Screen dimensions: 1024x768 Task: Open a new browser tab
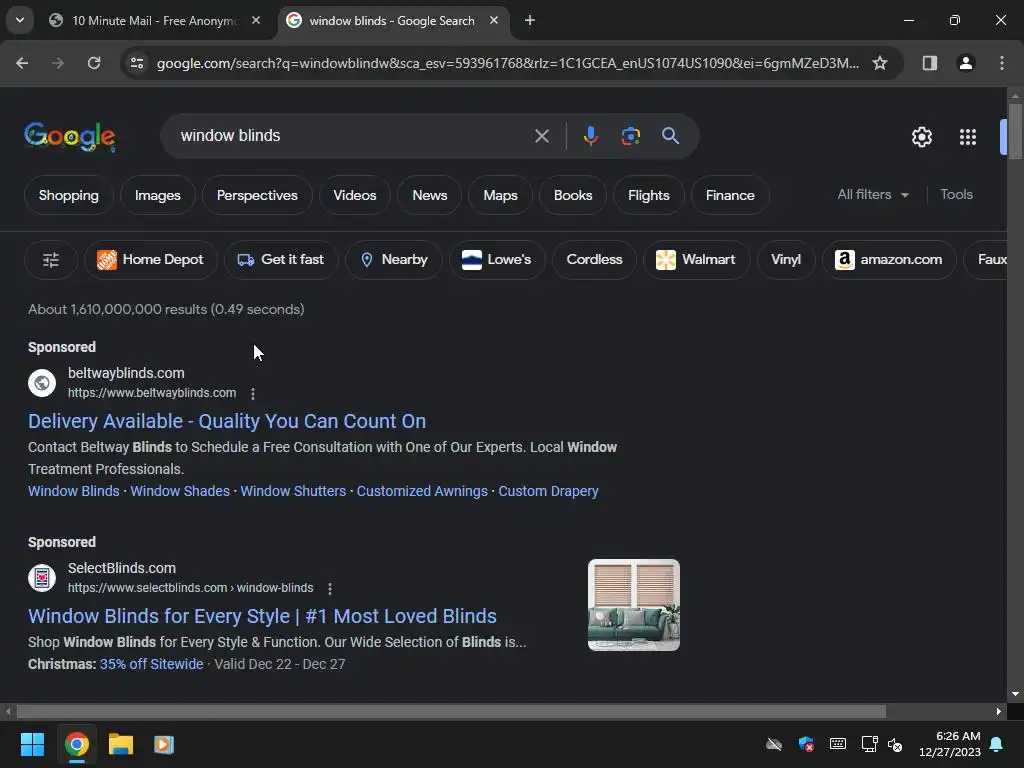(530, 21)
